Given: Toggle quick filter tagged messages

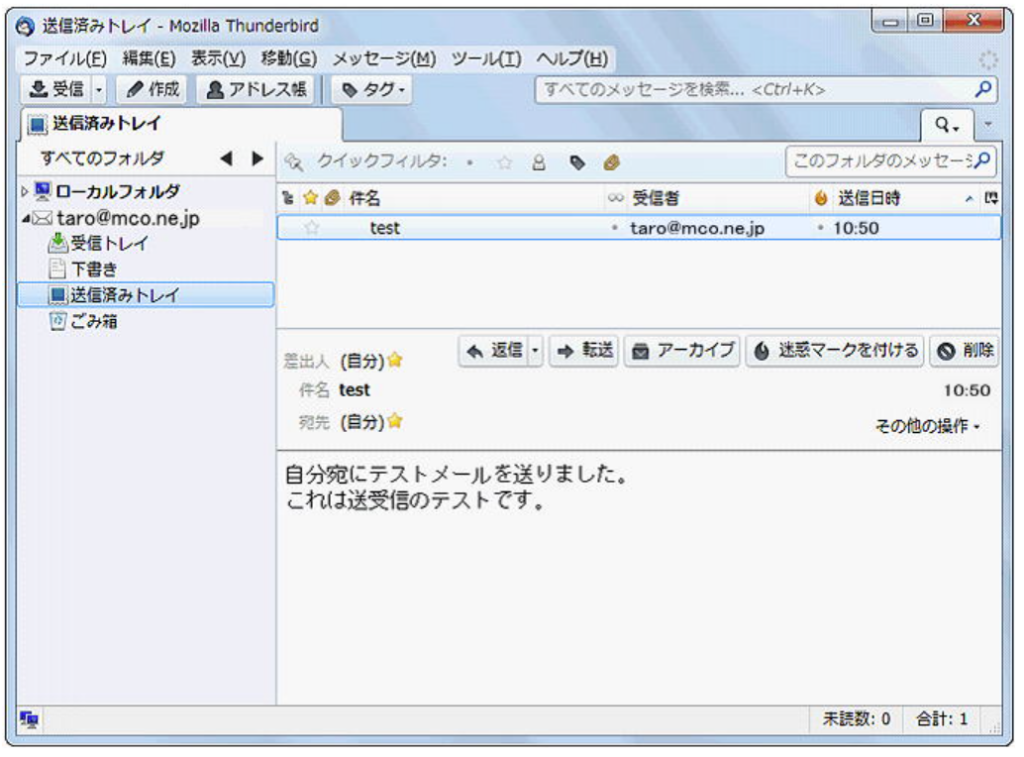Looking at the screenshot, I should tap(577, 163).
